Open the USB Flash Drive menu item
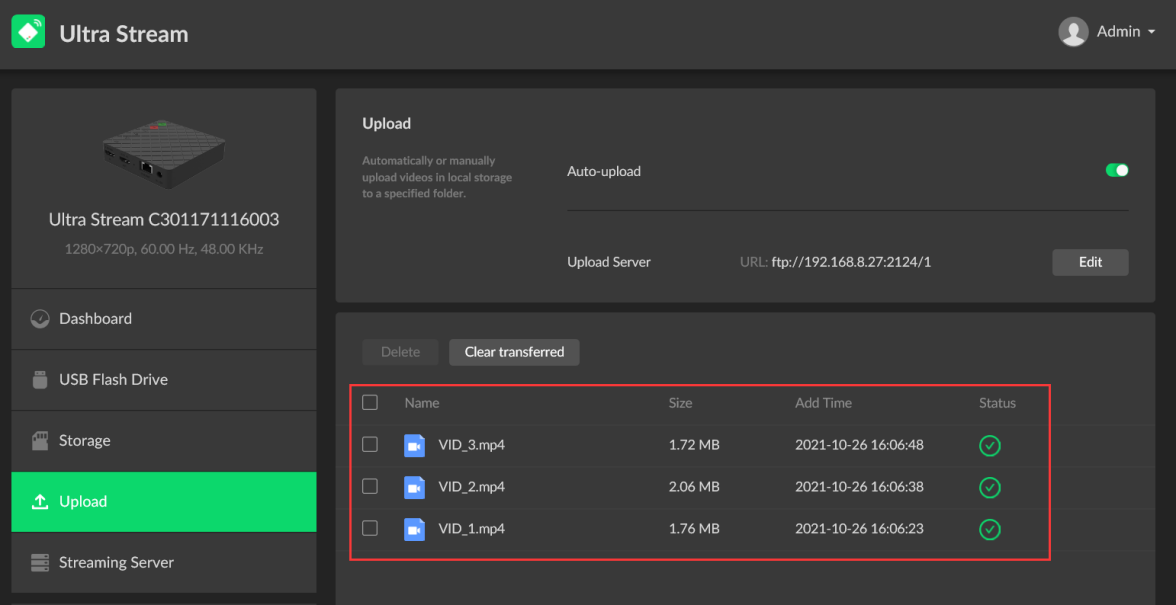 164,379
